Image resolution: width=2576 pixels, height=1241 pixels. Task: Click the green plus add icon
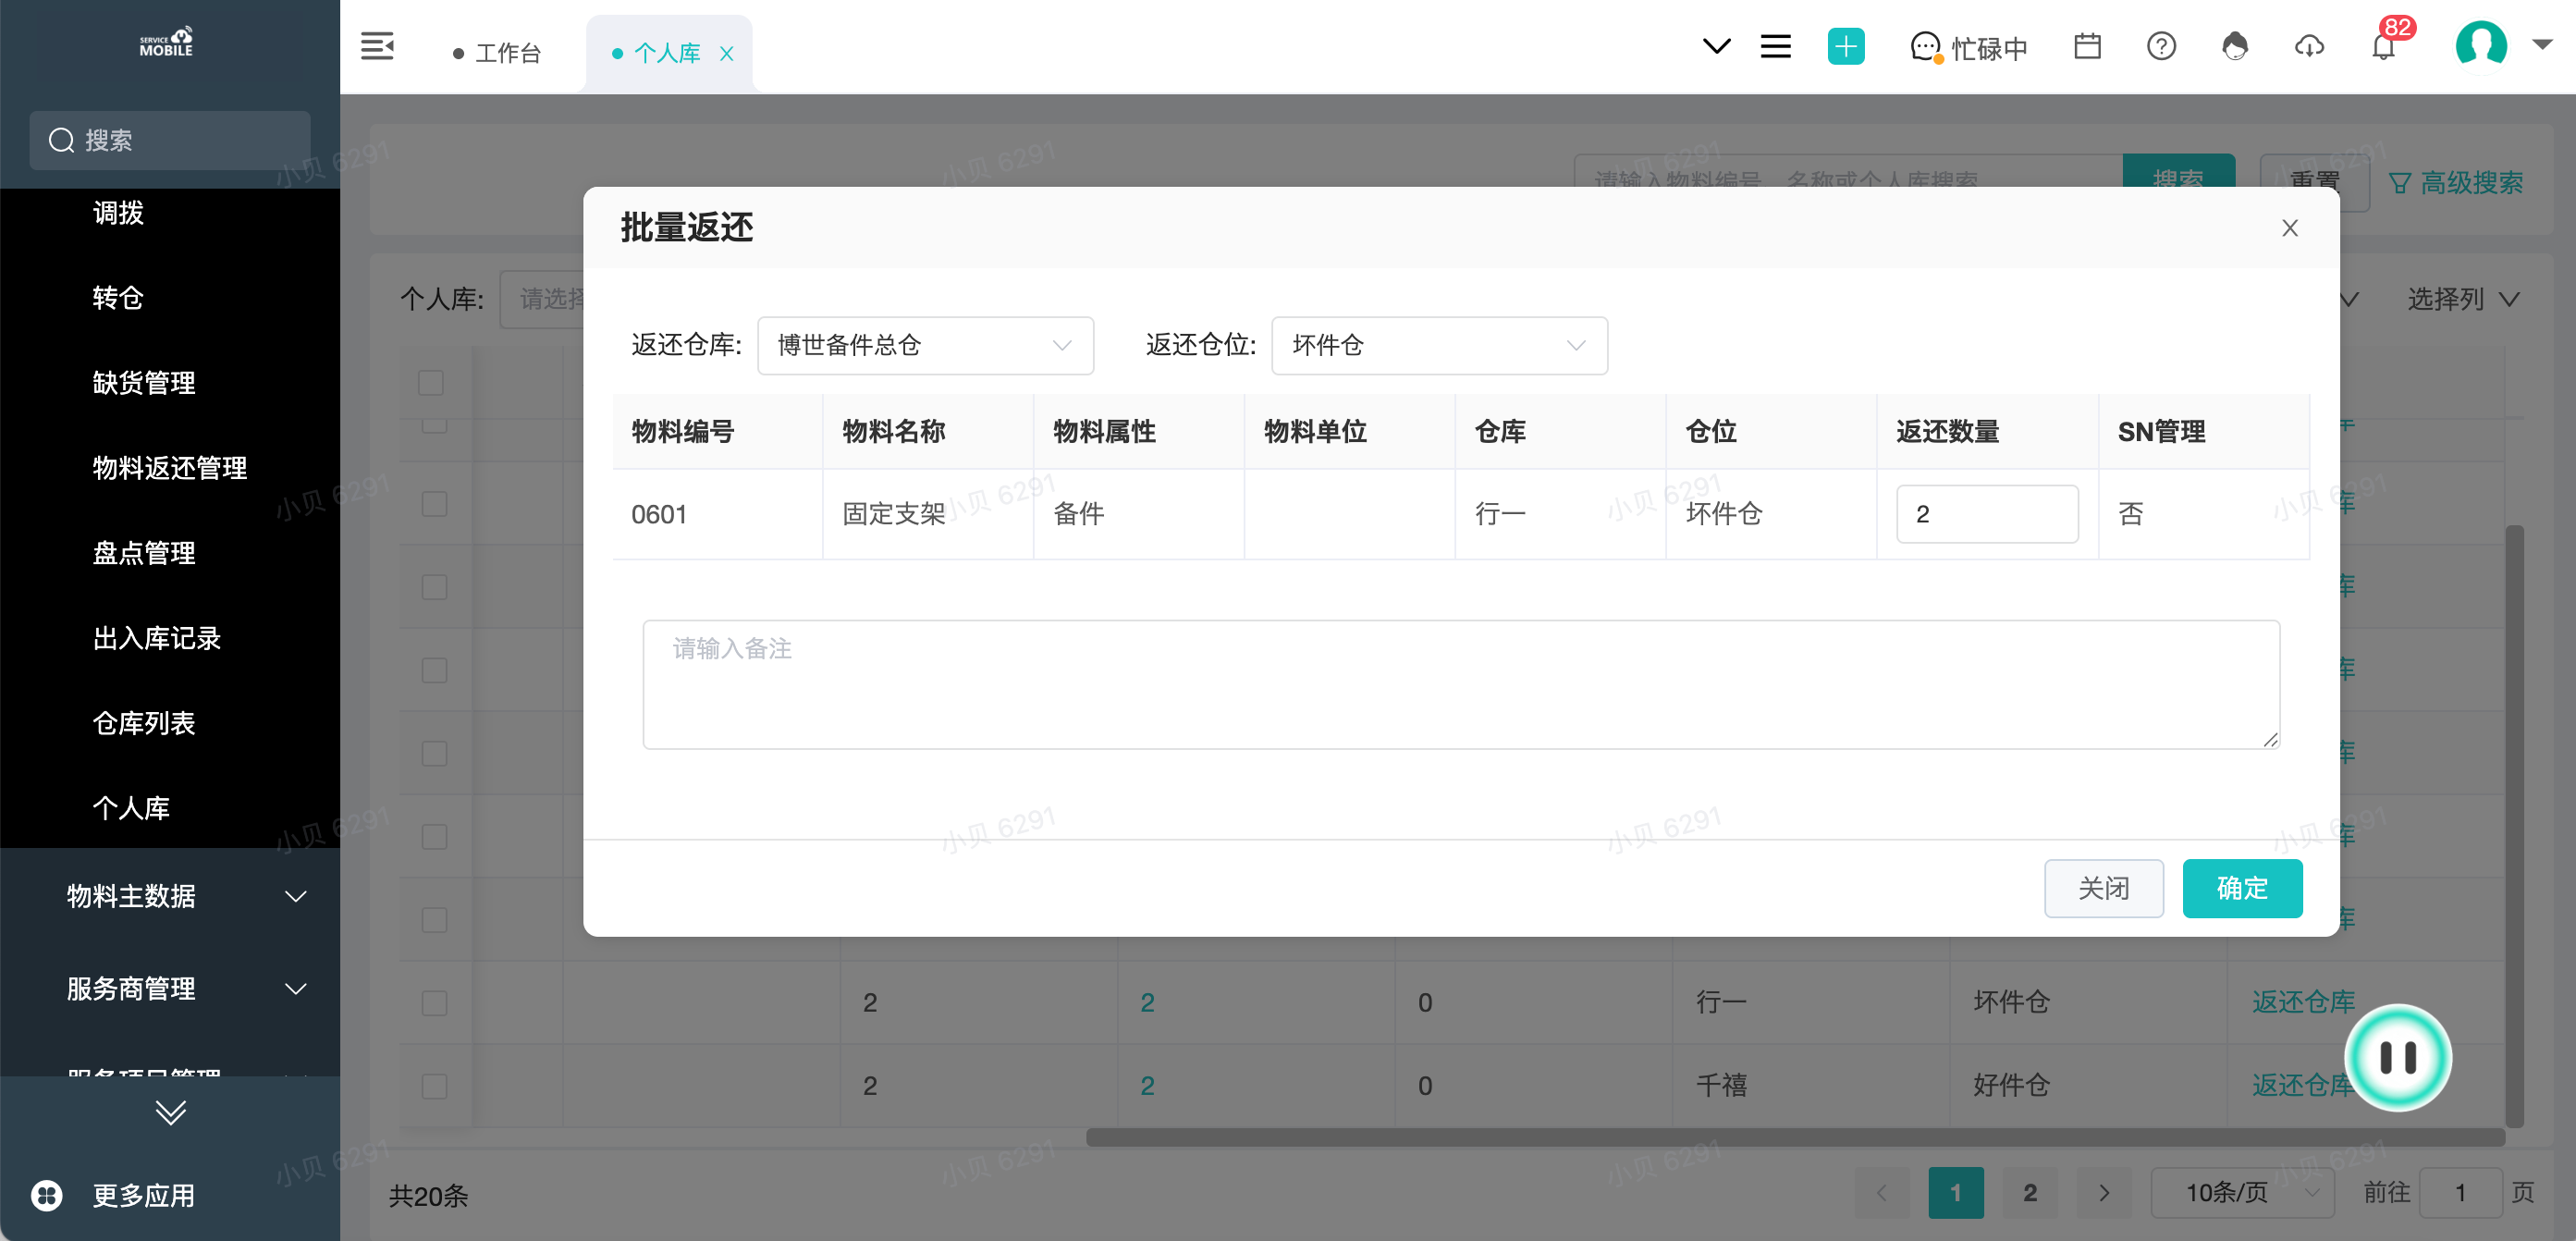[1845, 47]
